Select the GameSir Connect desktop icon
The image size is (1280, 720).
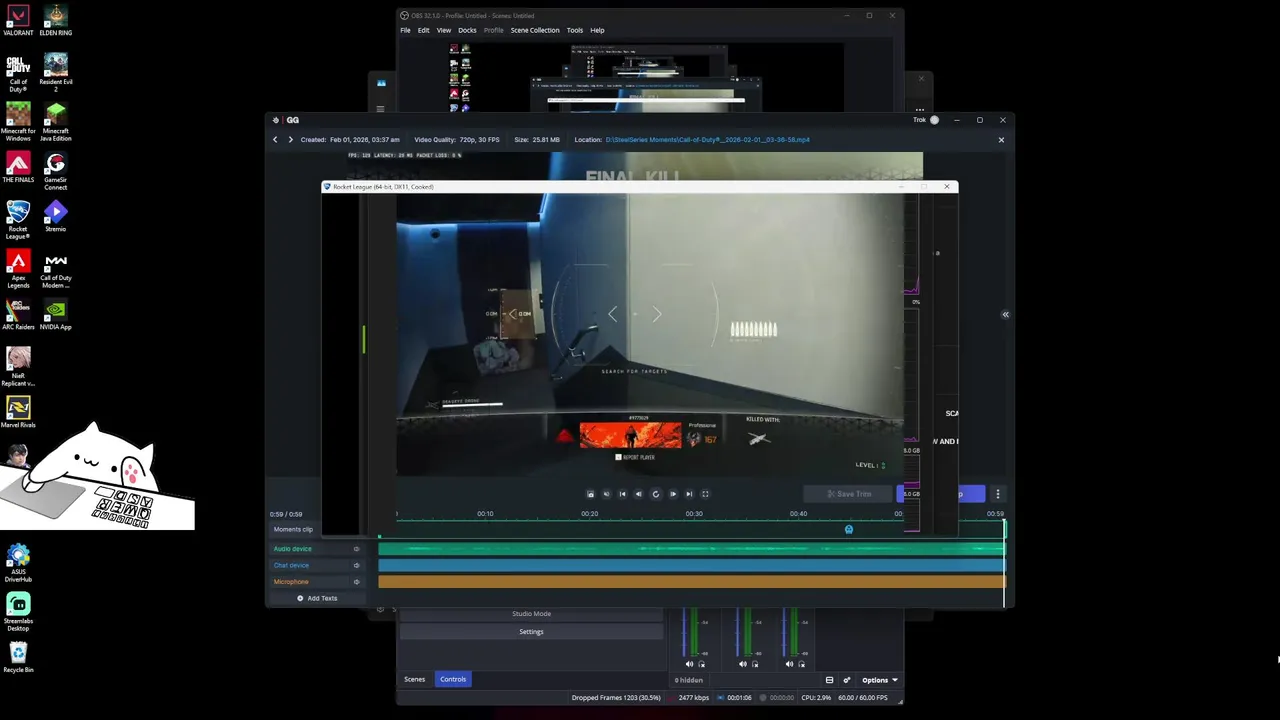pos(56,171)
